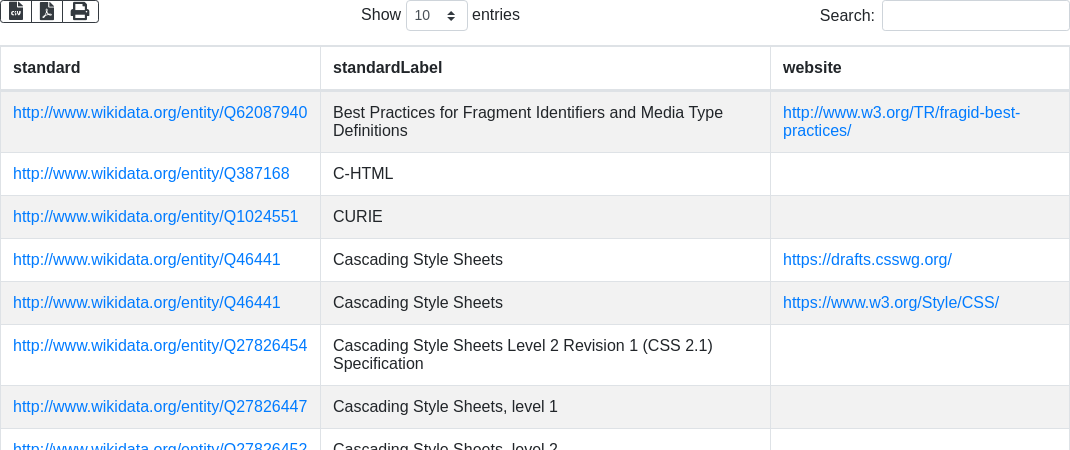Print the table
1070x450 pixels.
[80, 11]
